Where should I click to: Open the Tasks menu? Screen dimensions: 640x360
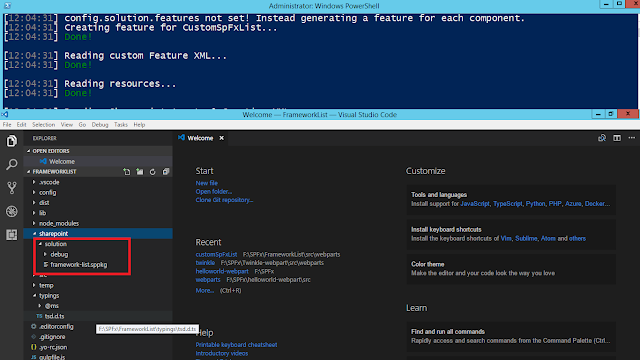pos(121,124)
